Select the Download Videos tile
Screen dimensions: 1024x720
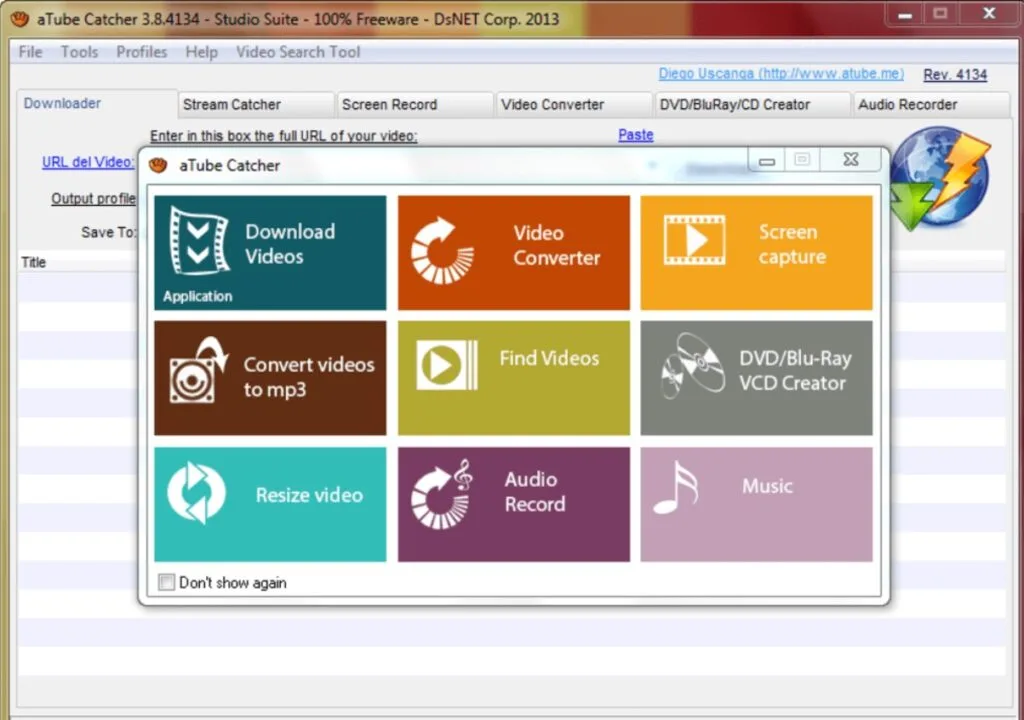(x=270, y=250)
